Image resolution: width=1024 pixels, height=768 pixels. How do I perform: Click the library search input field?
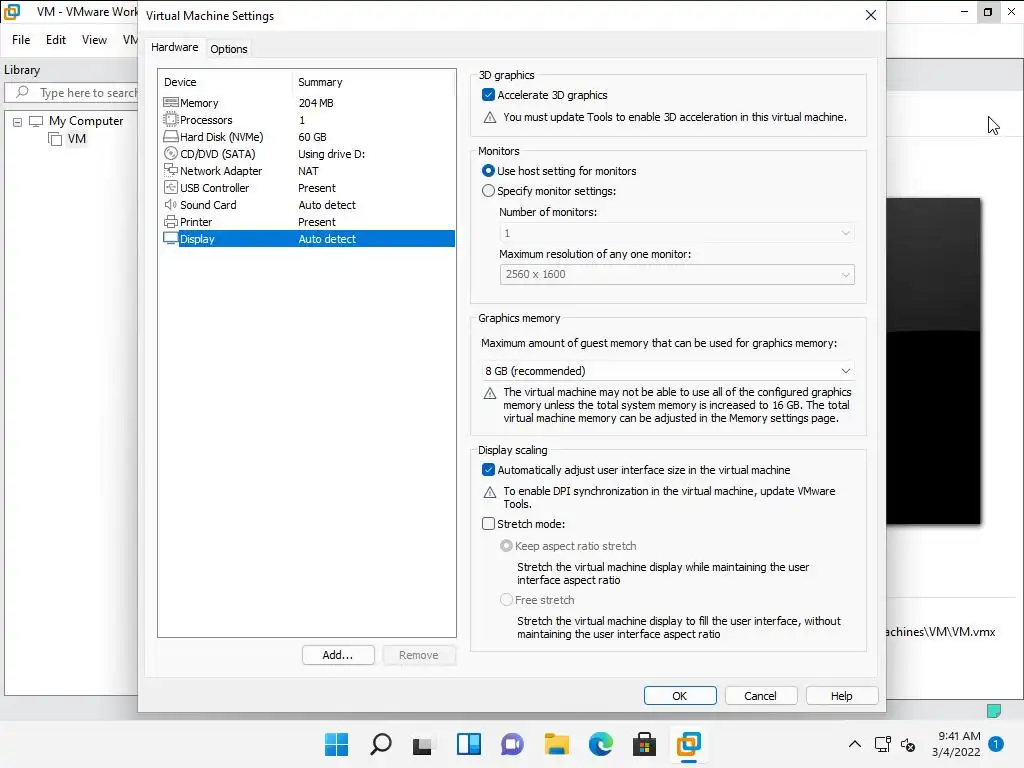click(72, 93)
